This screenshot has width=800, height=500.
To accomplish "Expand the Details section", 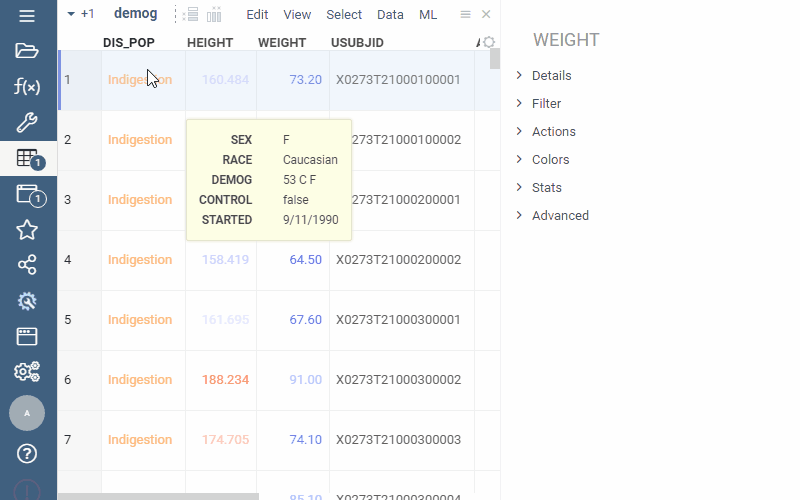I will pyautogui.click(x=551, y=76).
